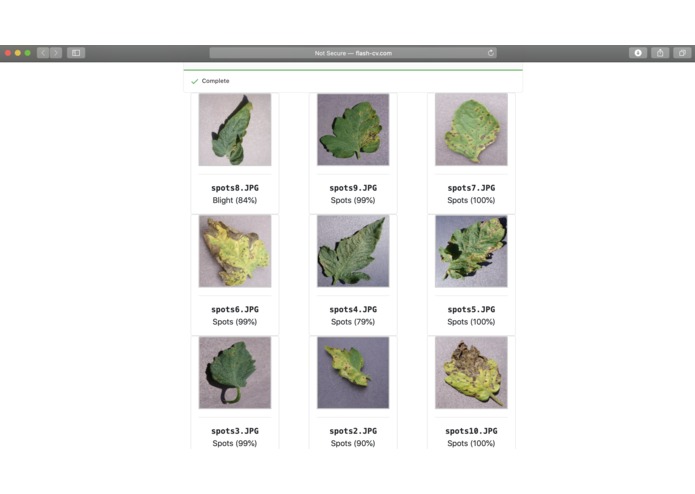This screenshot has height=494, width=695.
Task: Maximize Safari with the green button
Action: (x=27, y=53)
